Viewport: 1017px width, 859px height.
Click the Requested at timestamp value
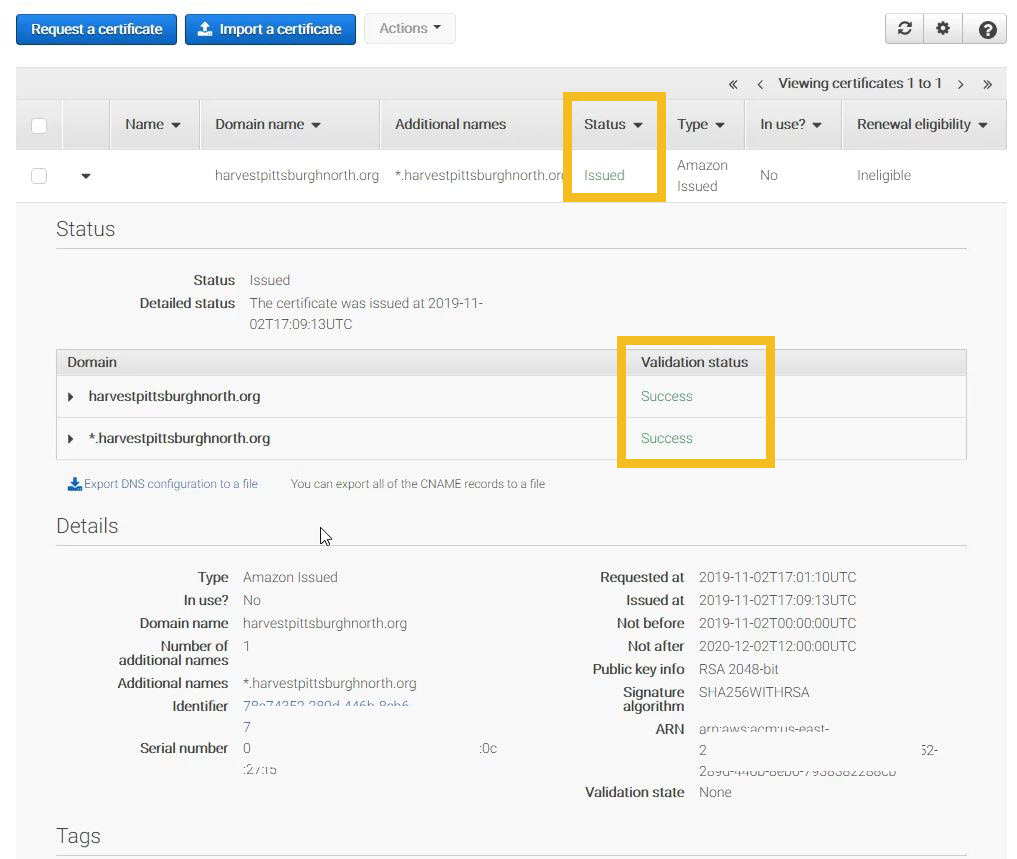[777, 577]
